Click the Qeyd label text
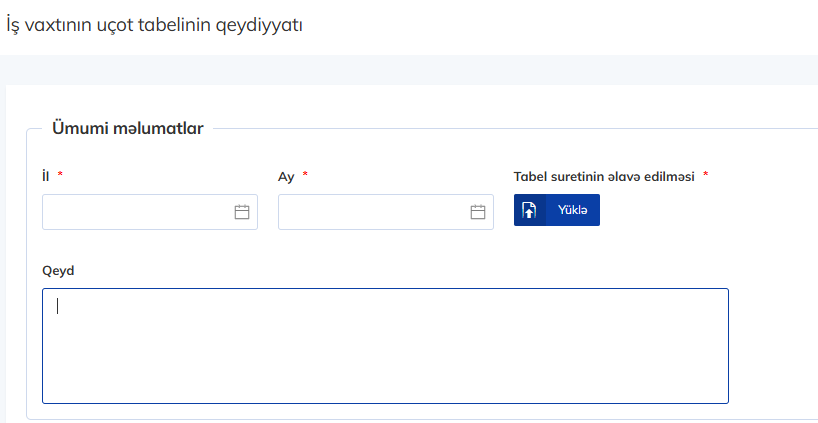 58,270
